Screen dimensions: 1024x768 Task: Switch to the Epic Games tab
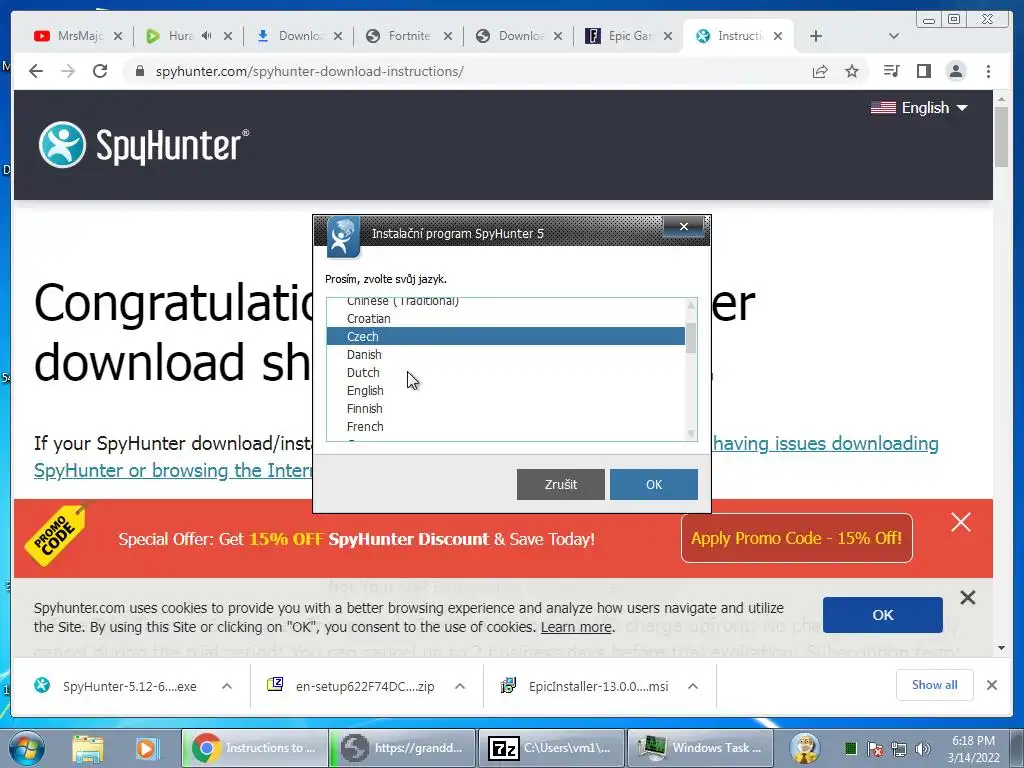[629, 36]
